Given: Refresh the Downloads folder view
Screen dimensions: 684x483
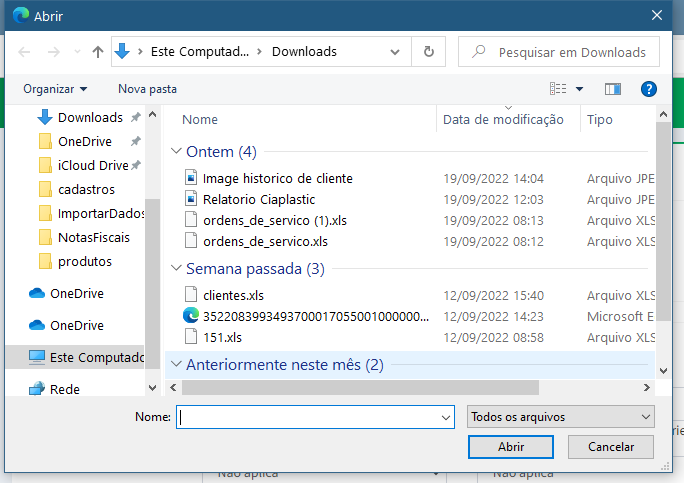Looking at the screenshot, I should (429, 52).
